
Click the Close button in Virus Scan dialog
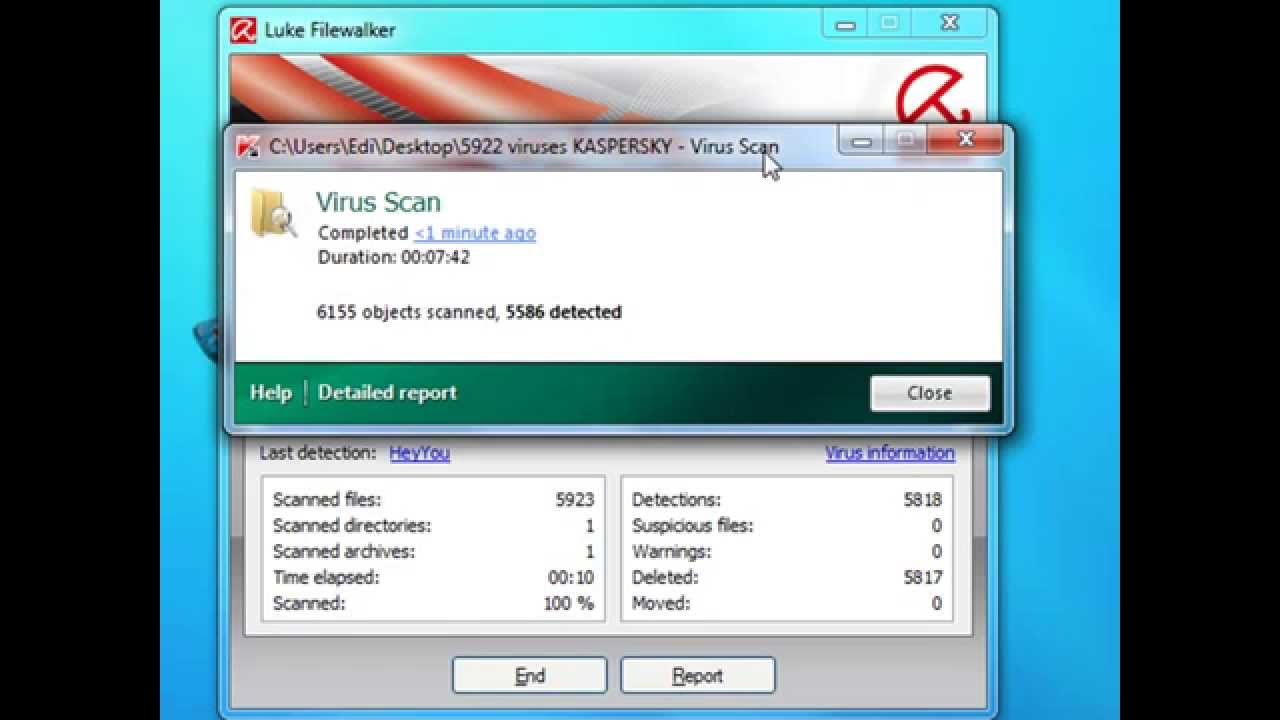[x=930, y=393]
